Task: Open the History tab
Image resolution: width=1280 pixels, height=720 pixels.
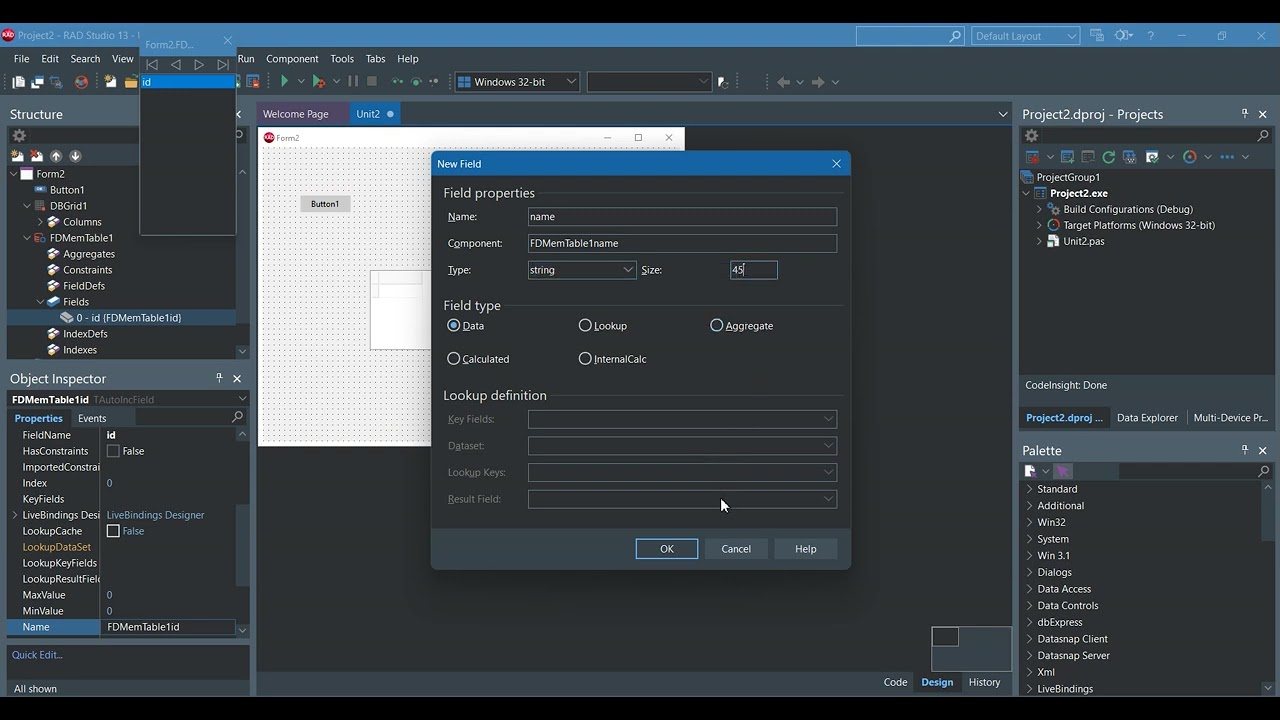Action: tap(984, 682)
